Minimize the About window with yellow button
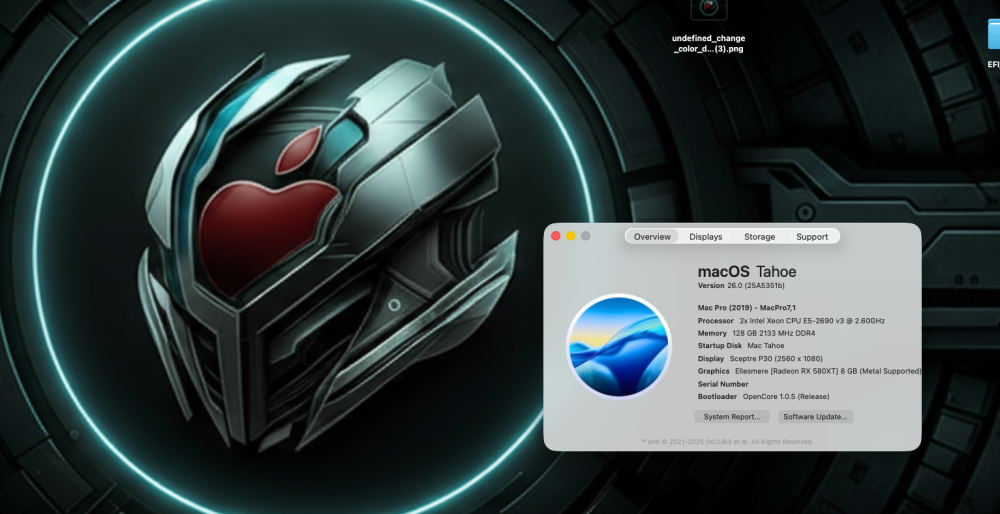Viewport: 1000px width, 514px height. tap(571, 236)
